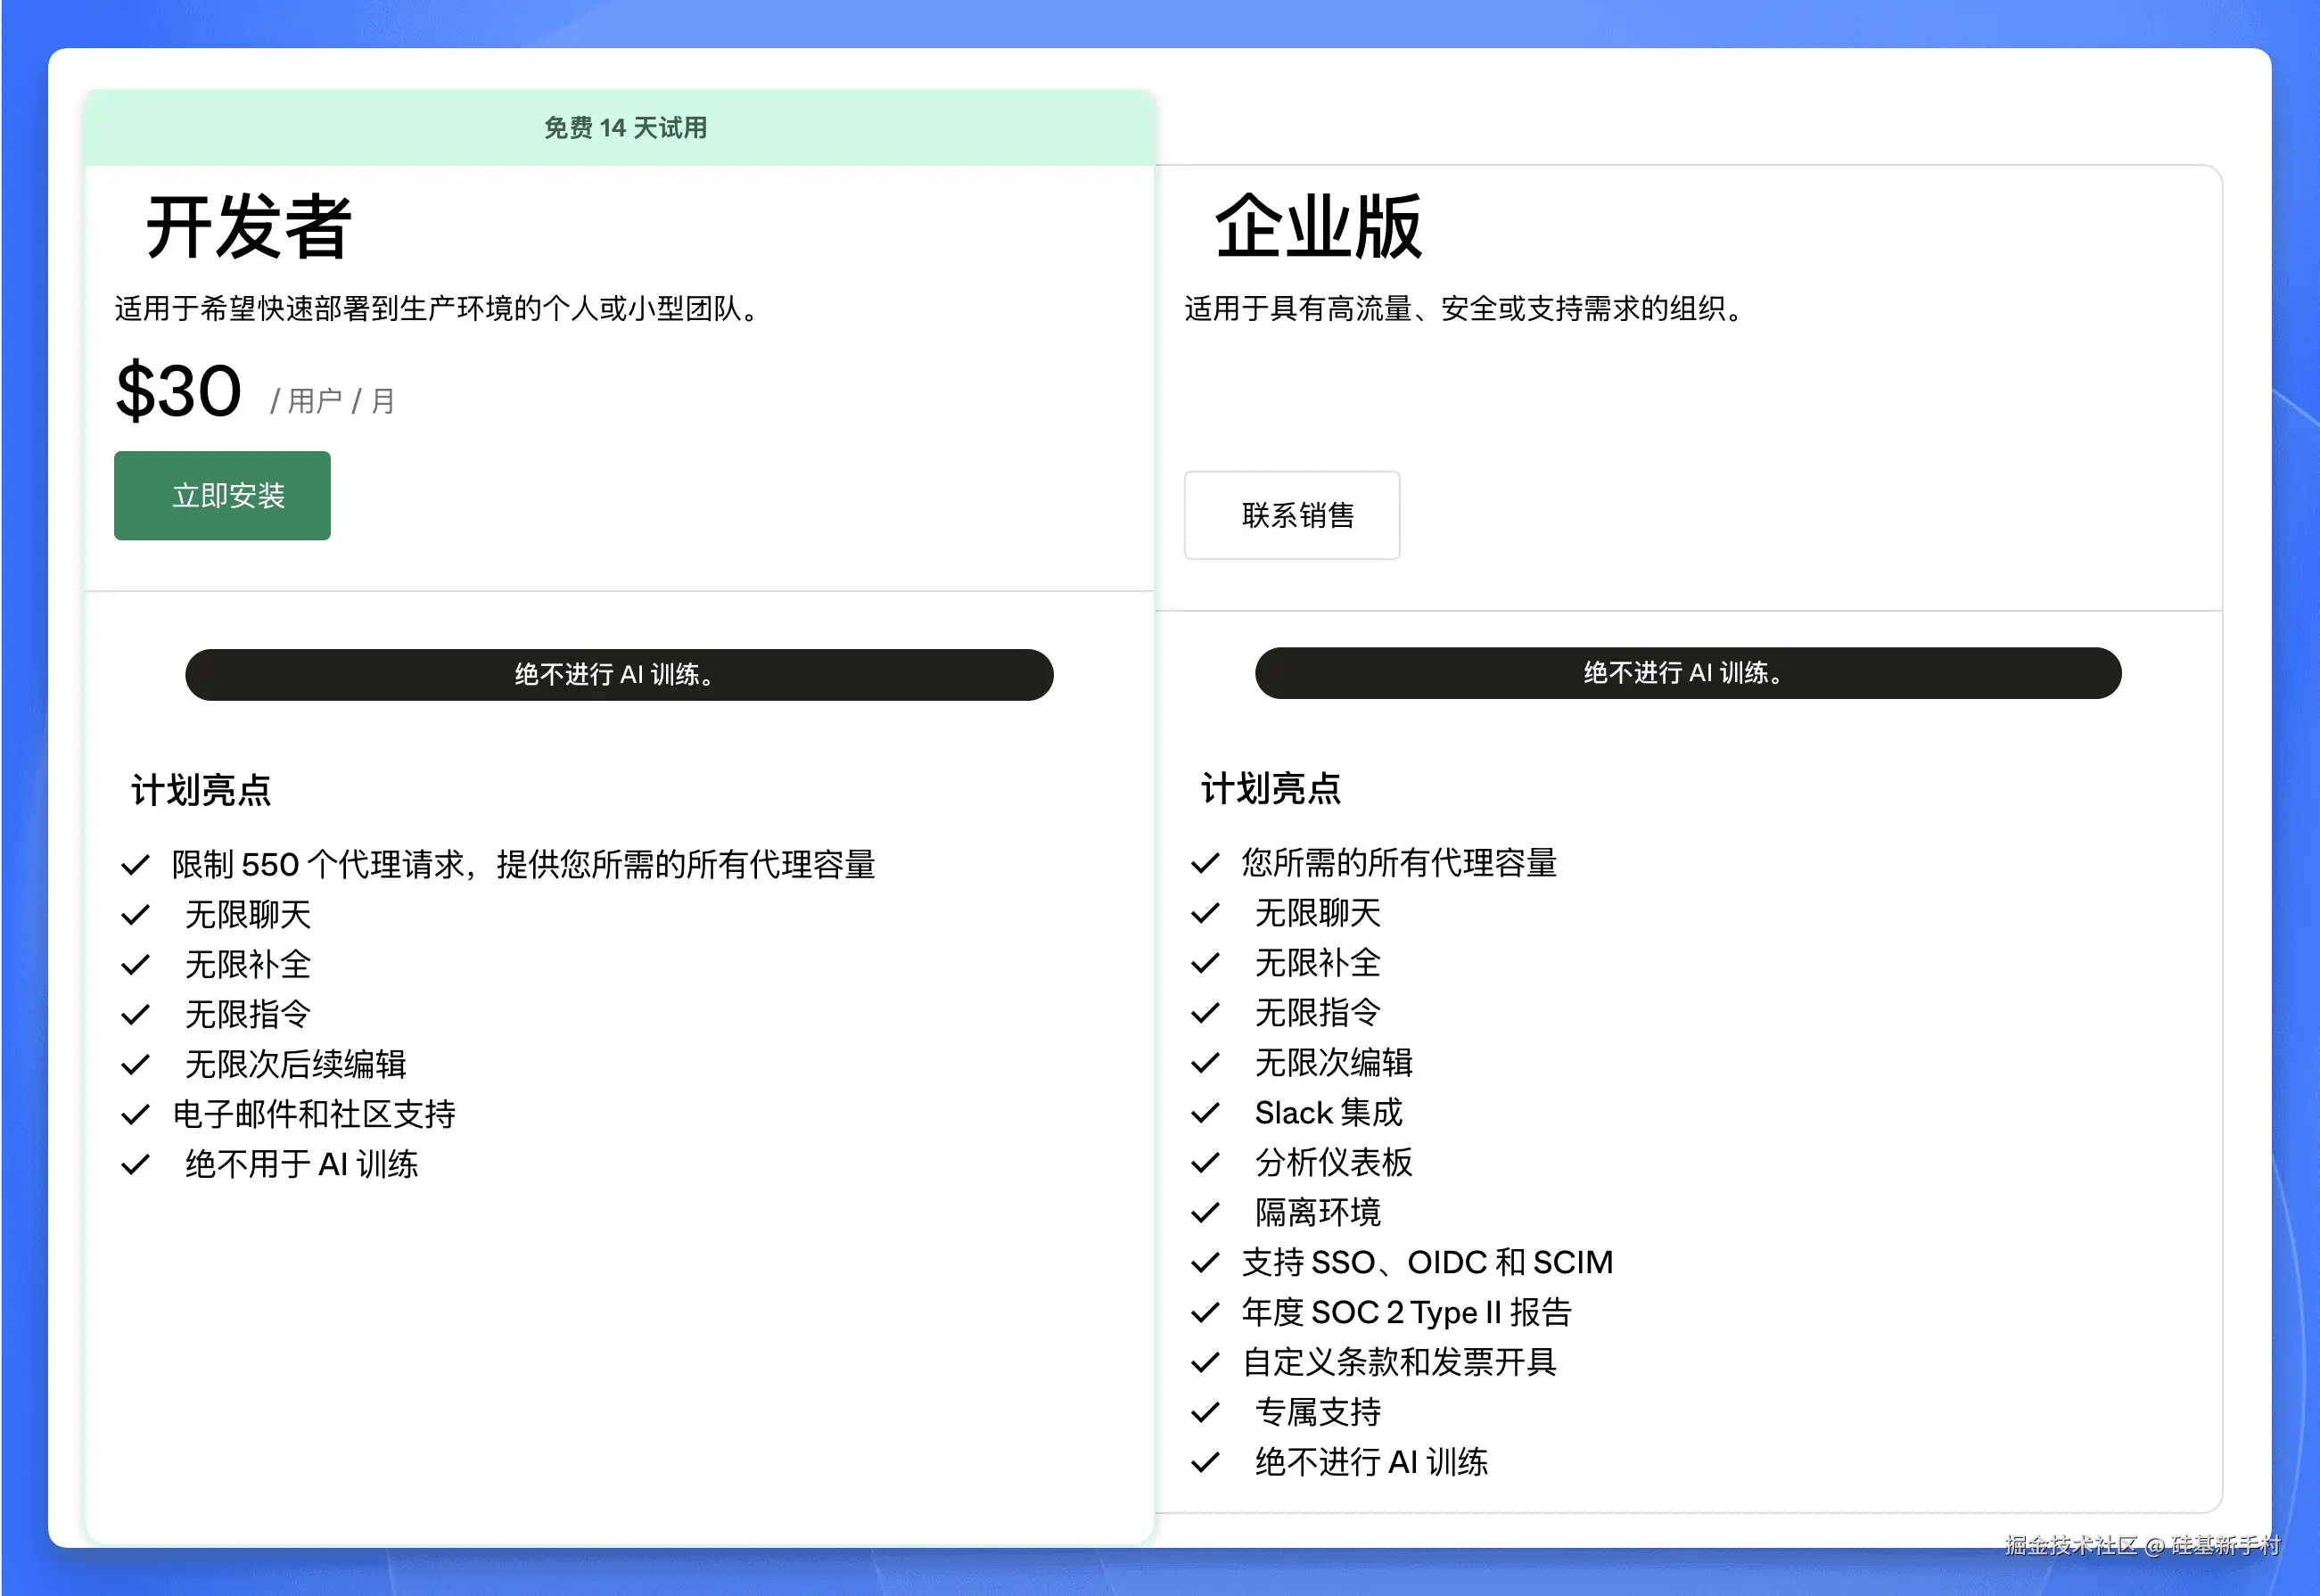Click the 开发者 plan heading
This screenshot has width=2320, height=1596.
click(x=248, y=227)
